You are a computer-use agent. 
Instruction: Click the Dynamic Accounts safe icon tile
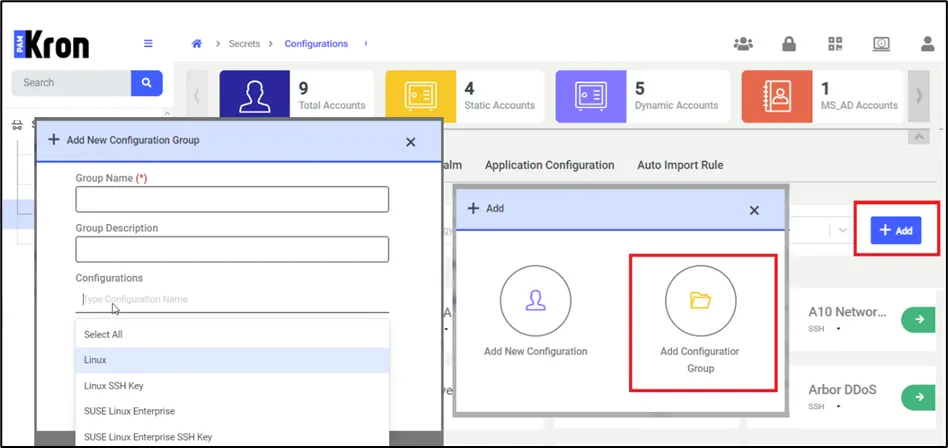coord(591,96)
